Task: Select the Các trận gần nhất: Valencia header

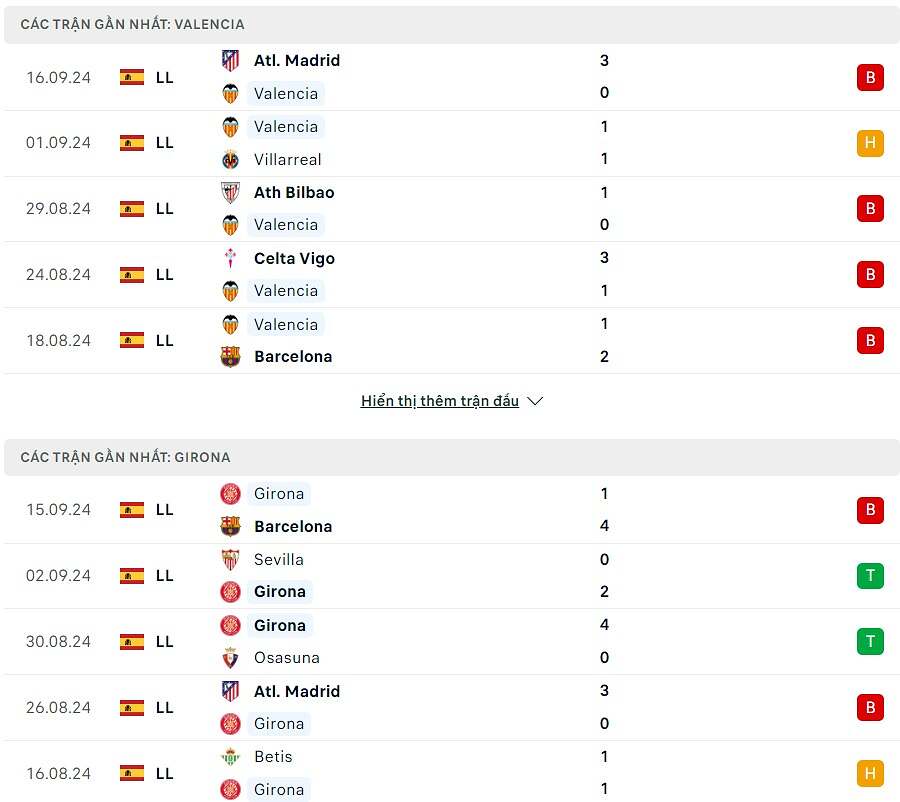Action: 133,24
